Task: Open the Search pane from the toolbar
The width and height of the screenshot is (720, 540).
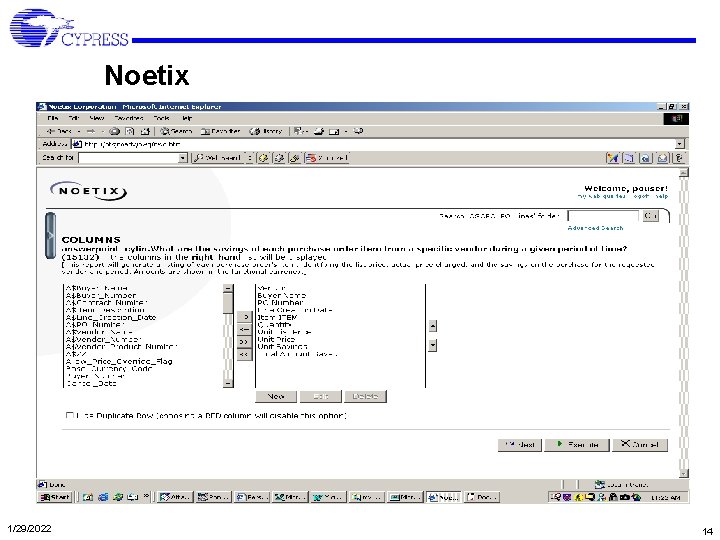Action: [176, 131]
